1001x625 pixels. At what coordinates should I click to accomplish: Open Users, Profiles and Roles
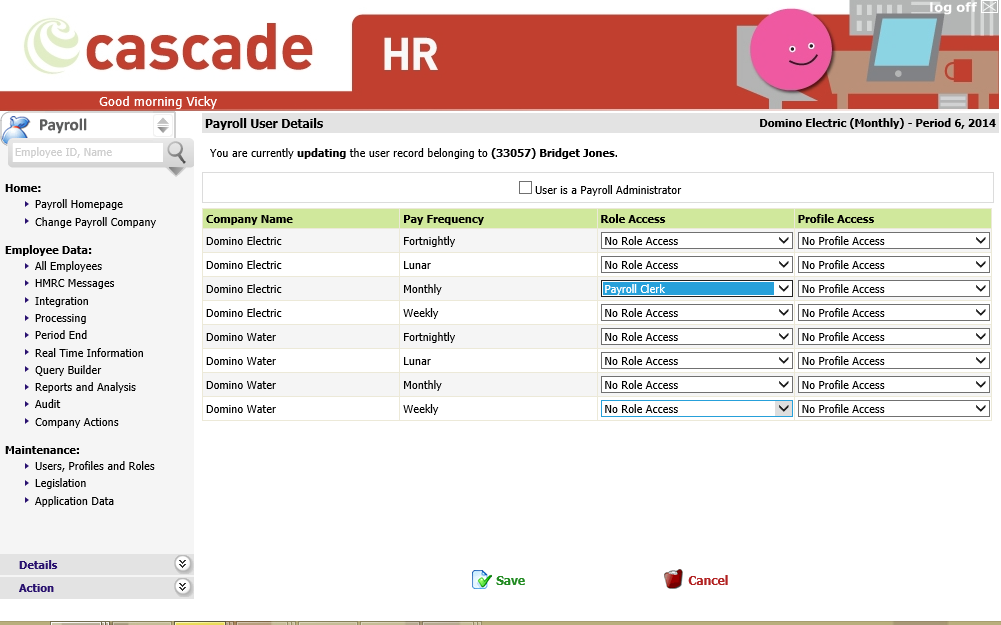[x=94, y=466]
